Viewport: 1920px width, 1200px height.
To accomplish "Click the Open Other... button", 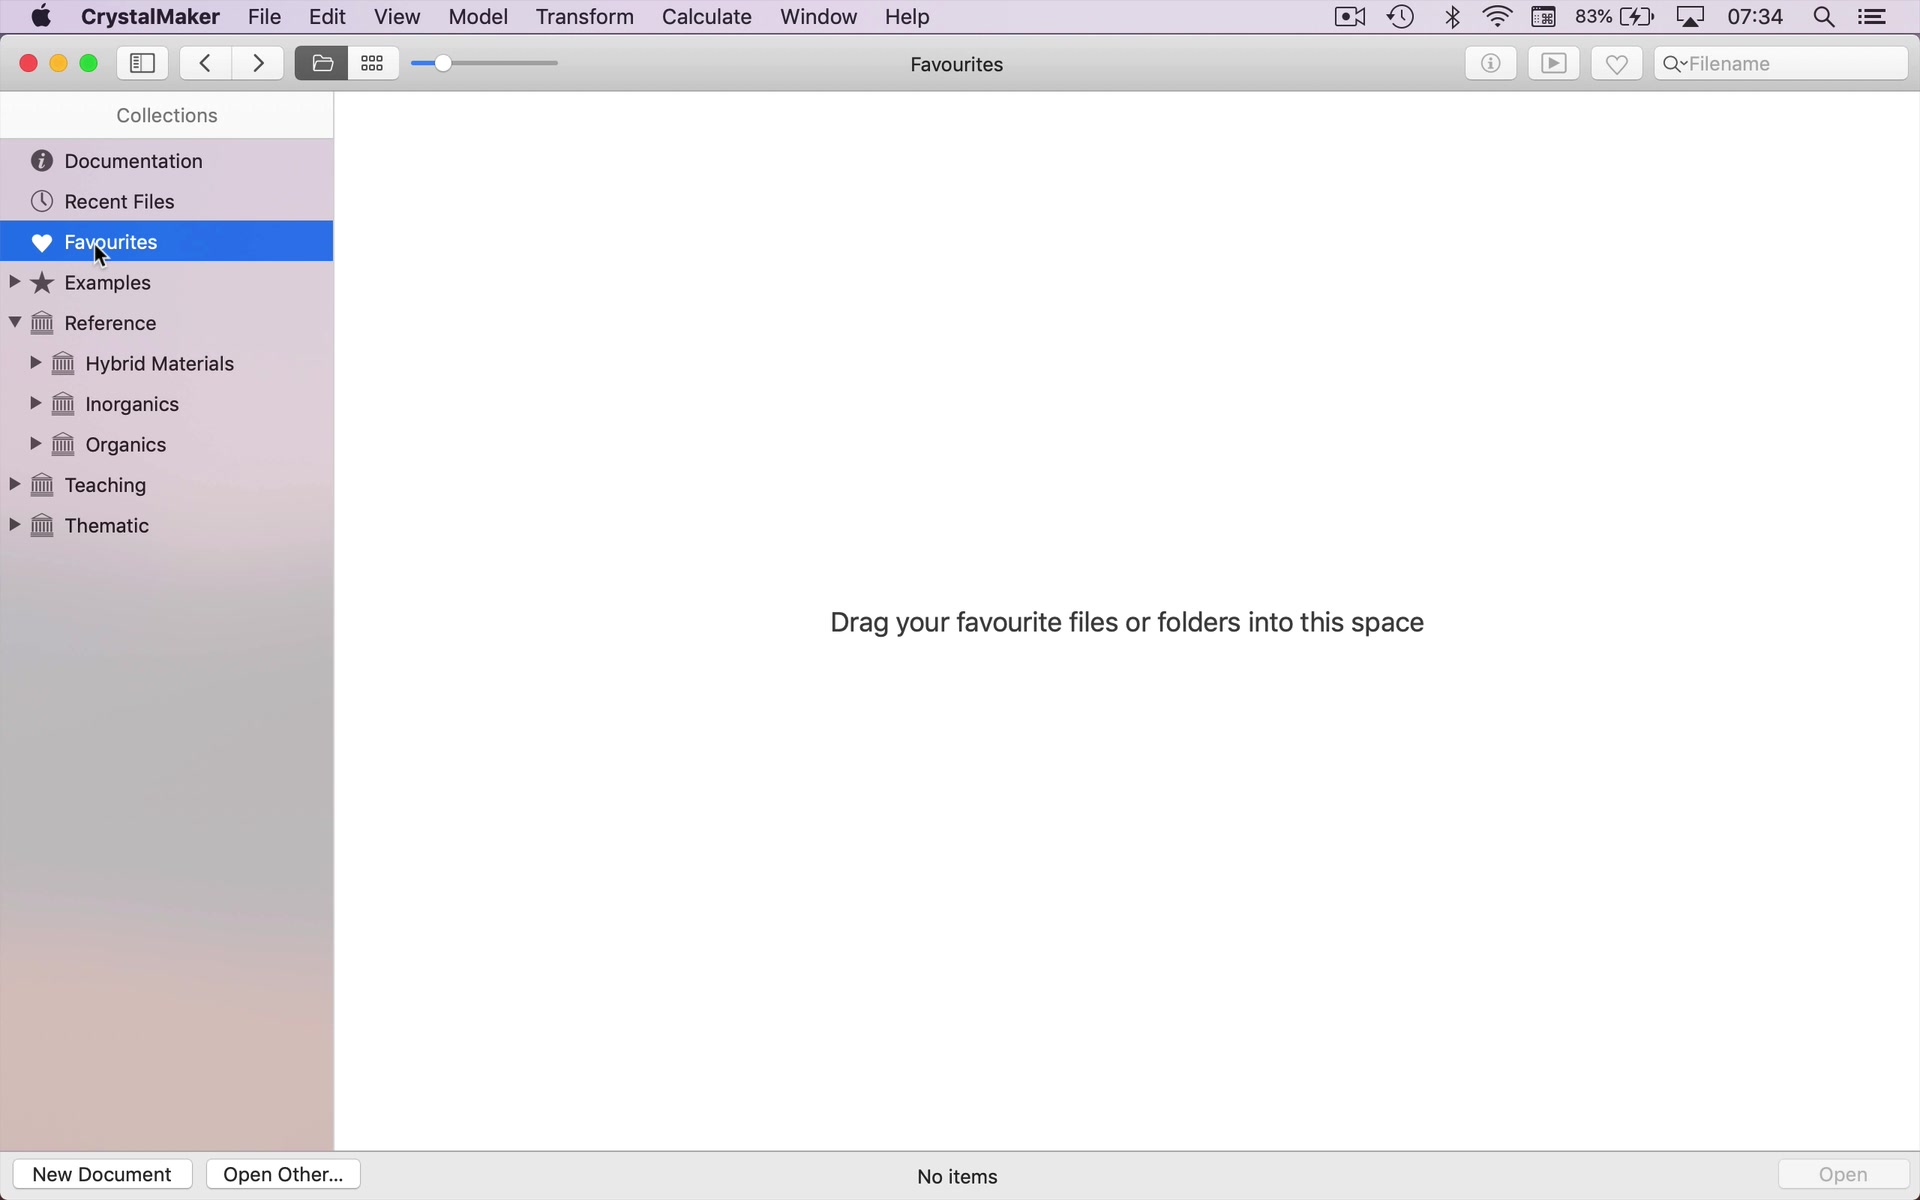I will pos(285,1175).
